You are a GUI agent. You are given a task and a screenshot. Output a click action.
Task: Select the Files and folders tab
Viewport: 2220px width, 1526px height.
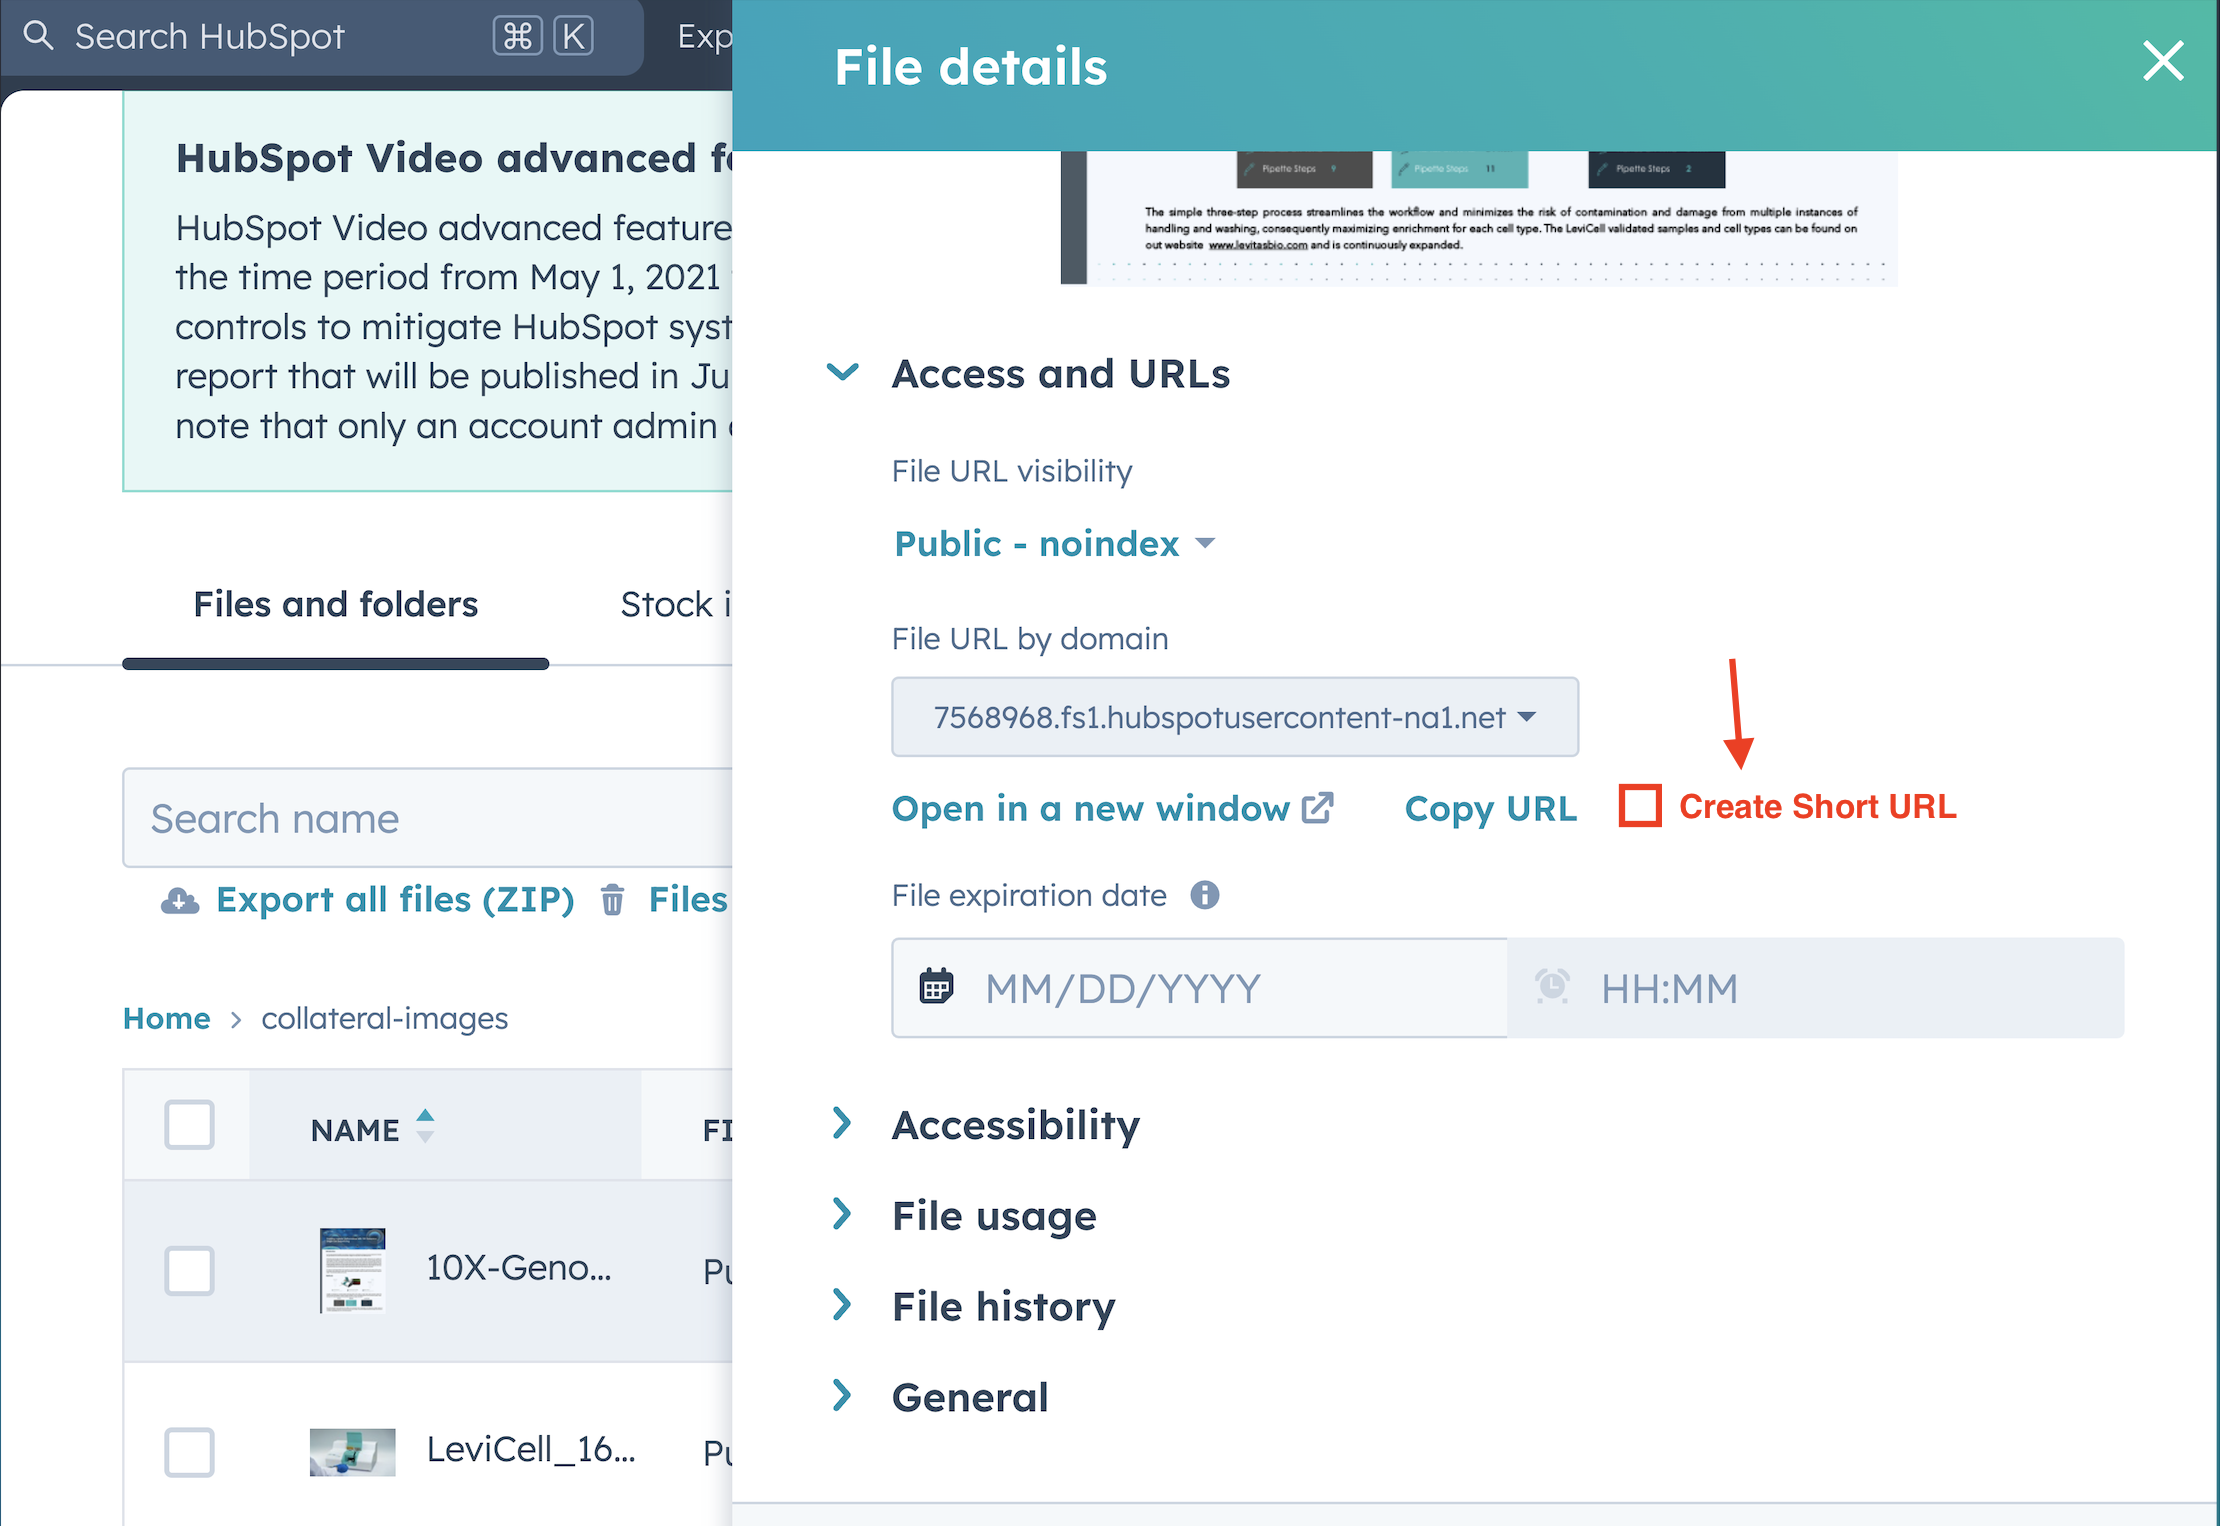(335, 604)
